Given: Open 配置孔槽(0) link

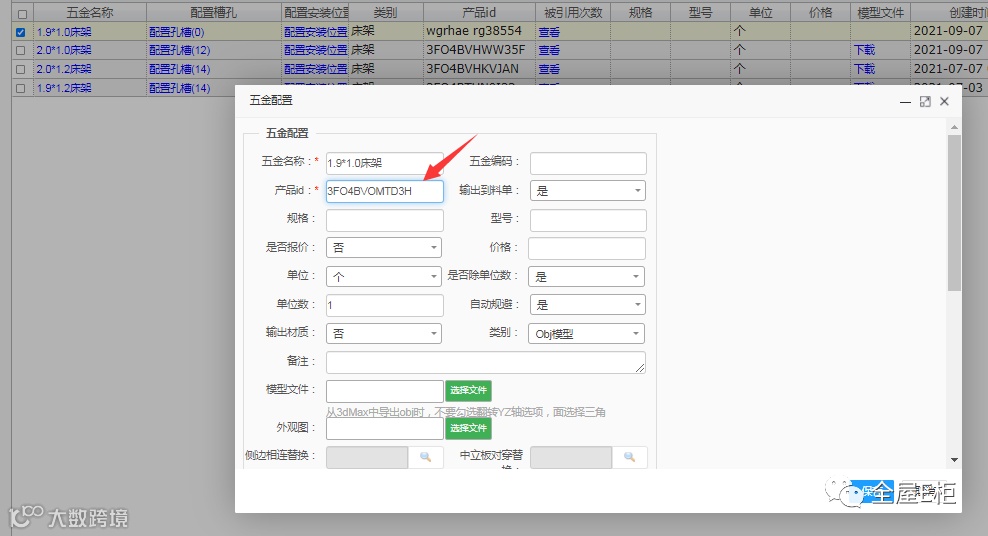Looking at the screenshot, I should pos(176,32).
